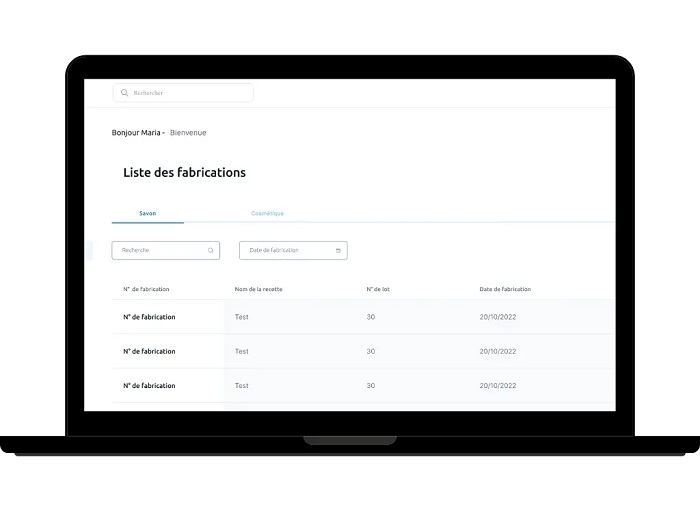Click the search icon inside the Recherche filter
This screenshot has height=511, width=700.
[210, 250]
